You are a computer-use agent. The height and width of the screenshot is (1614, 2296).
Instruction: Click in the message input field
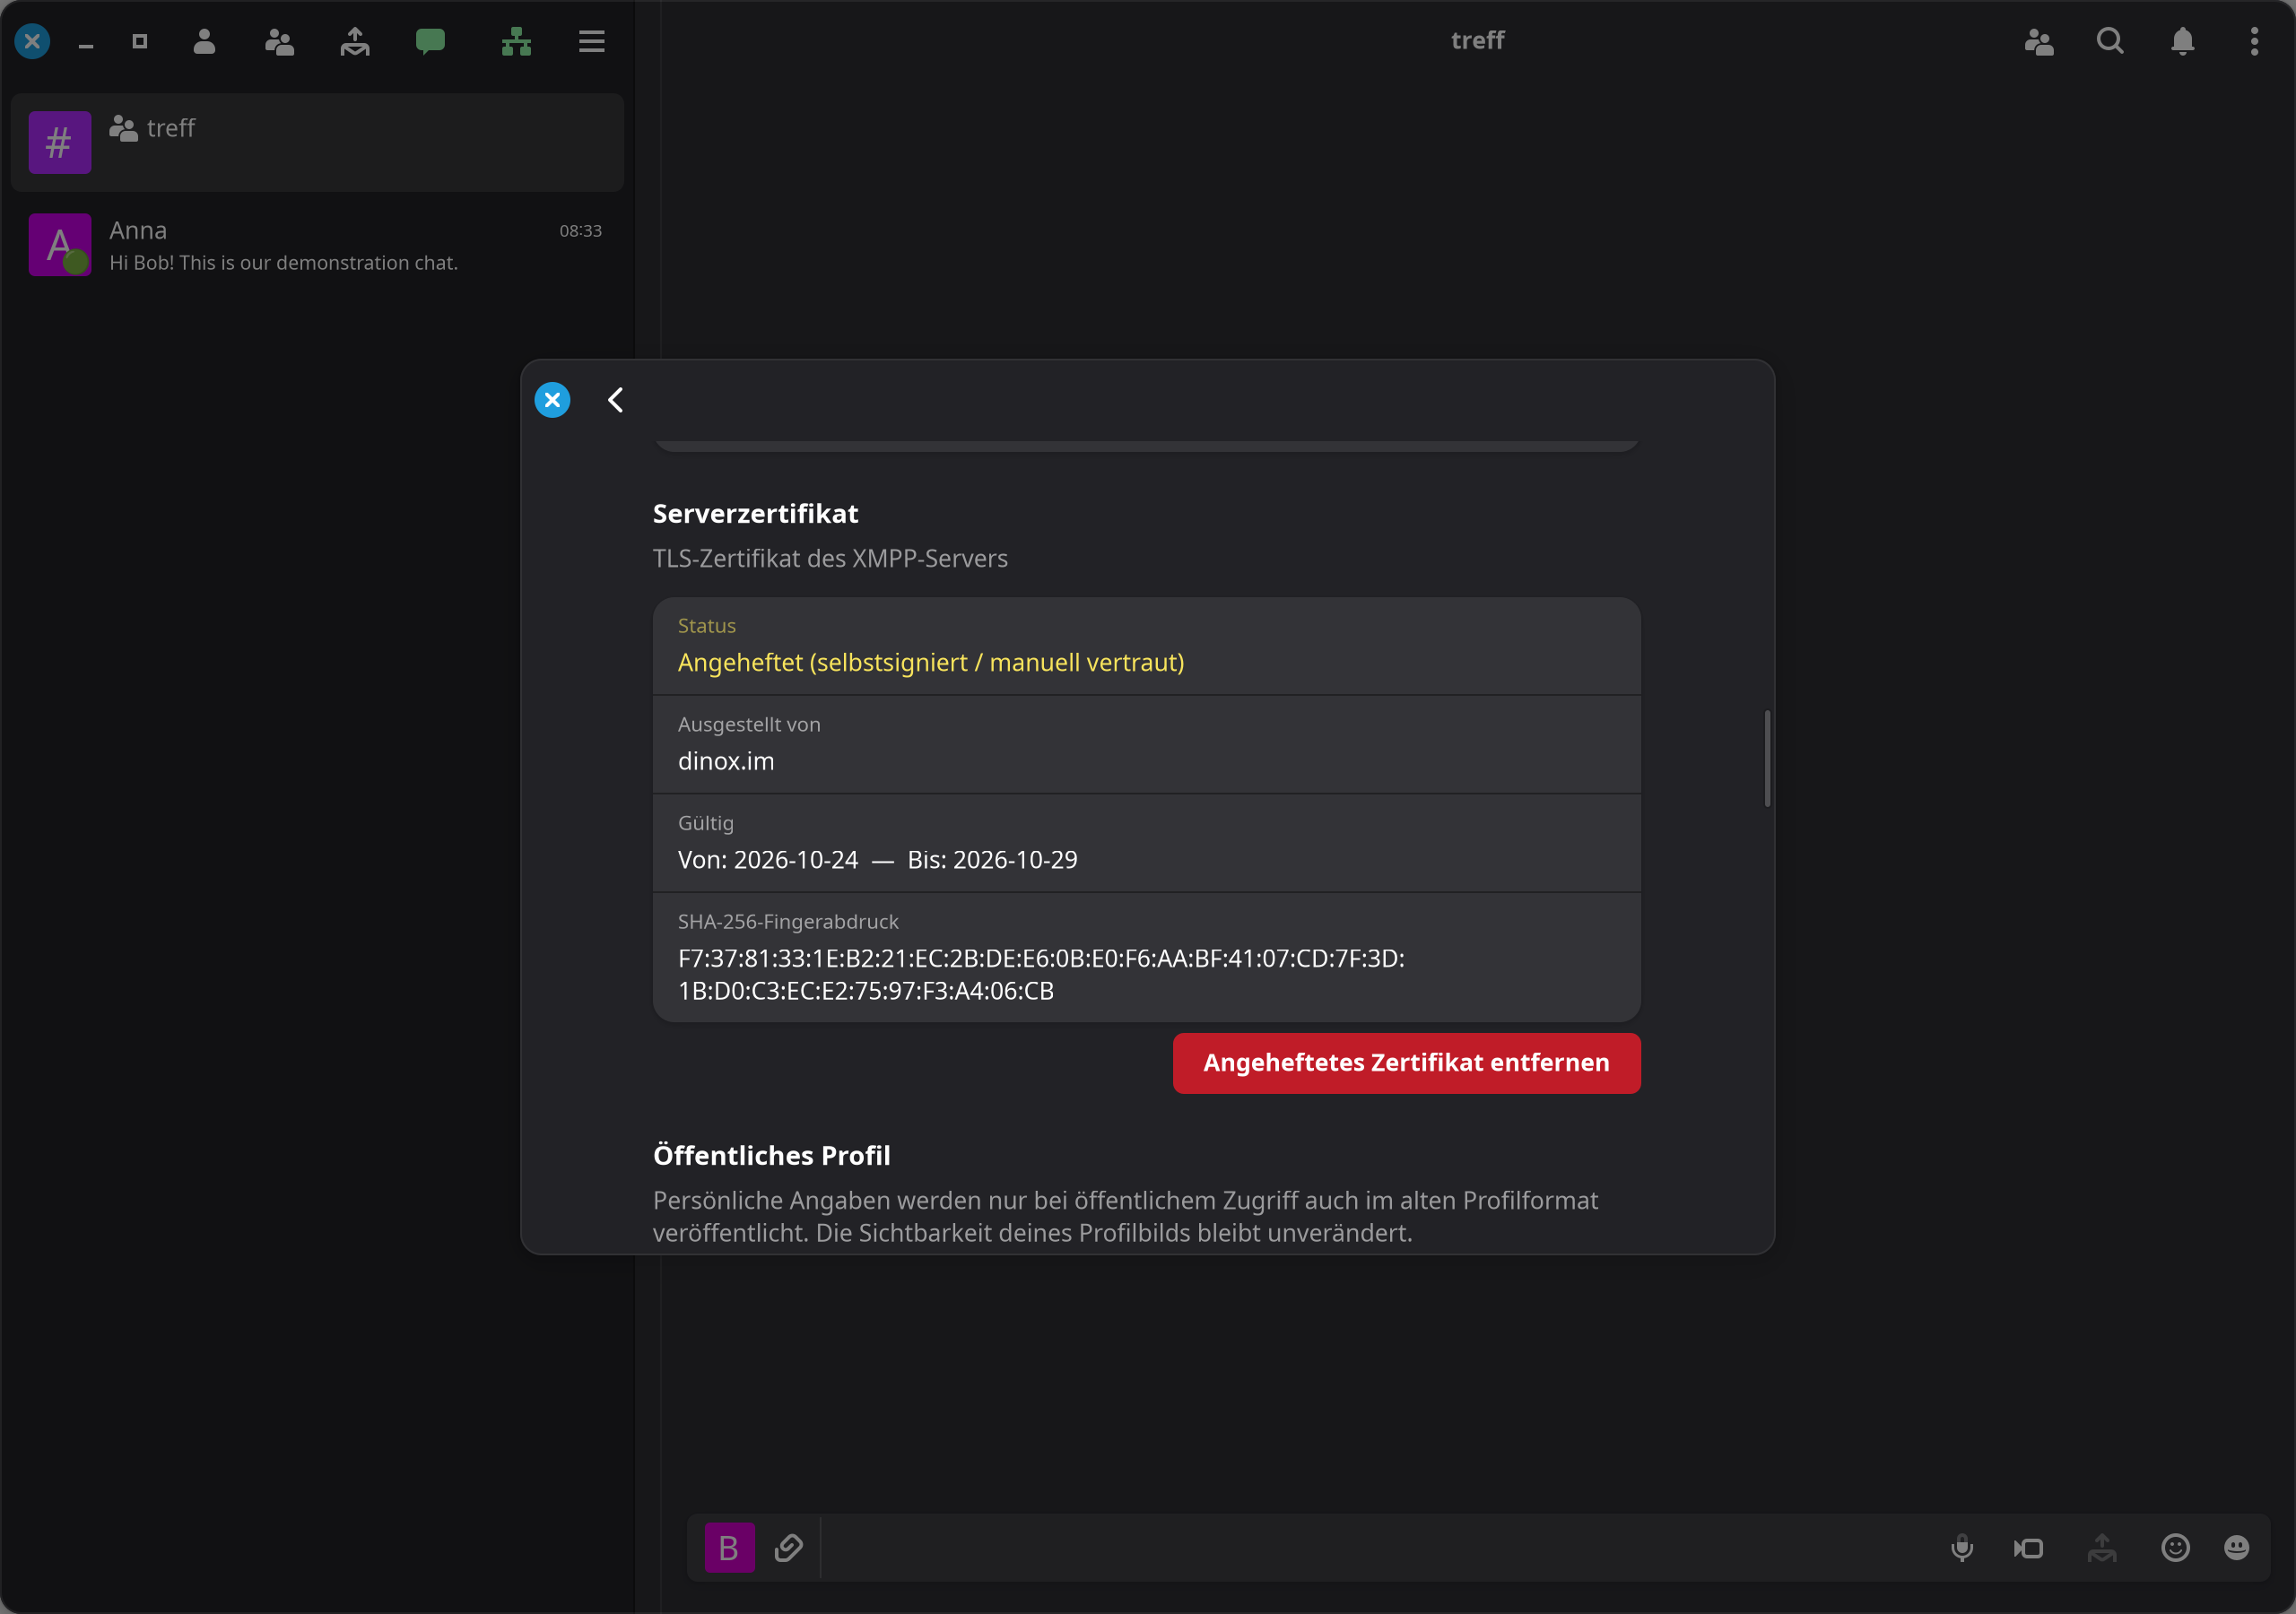click(x=1380, y=1548)
